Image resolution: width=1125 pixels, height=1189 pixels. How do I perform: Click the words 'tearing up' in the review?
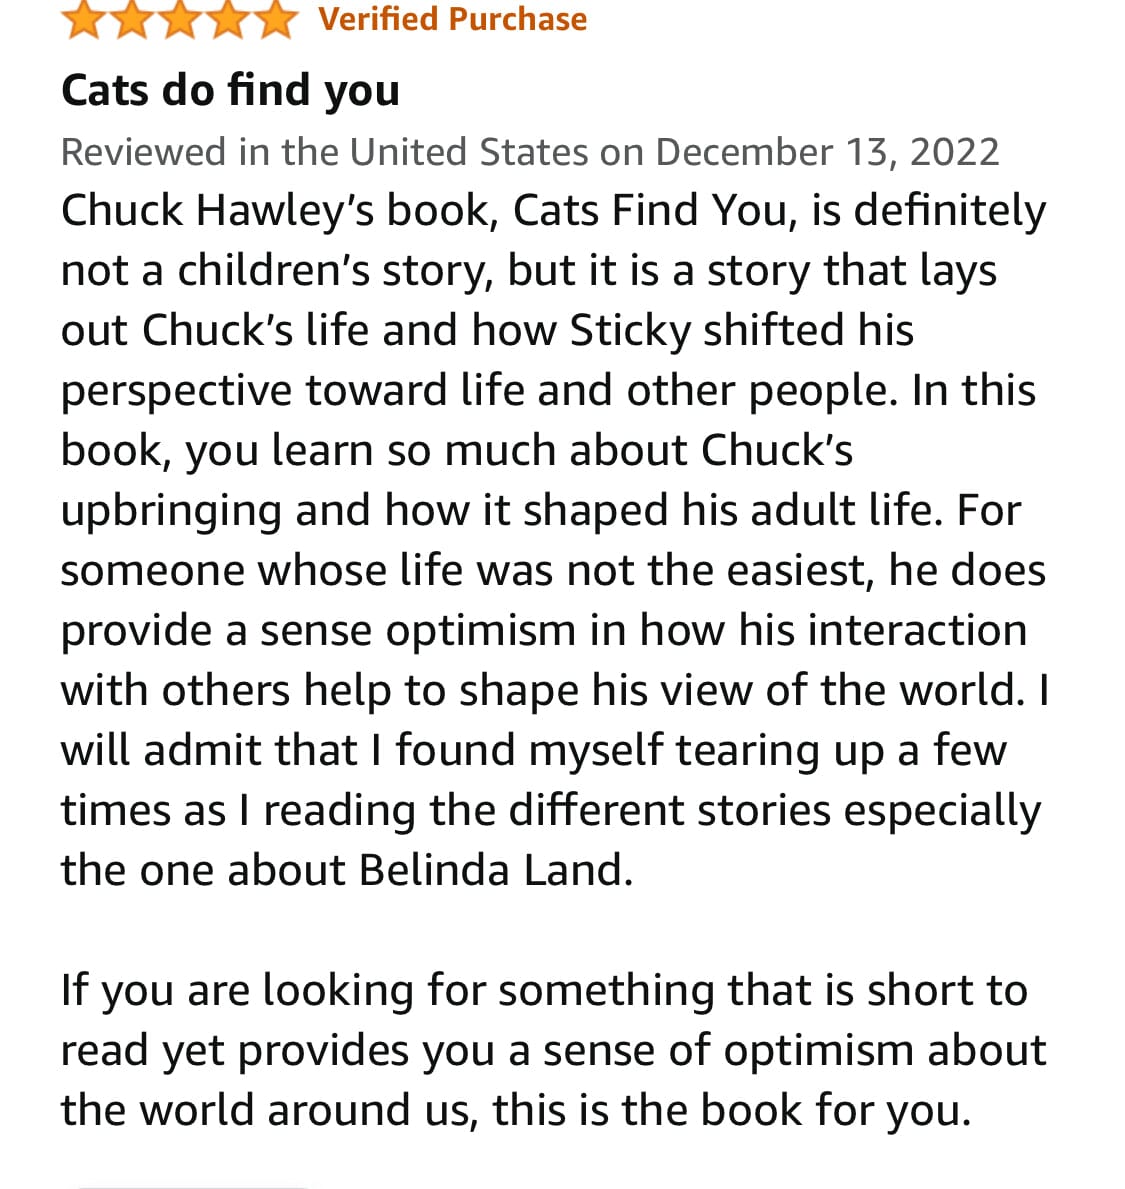pyautogui.click(x=781, y=751)
